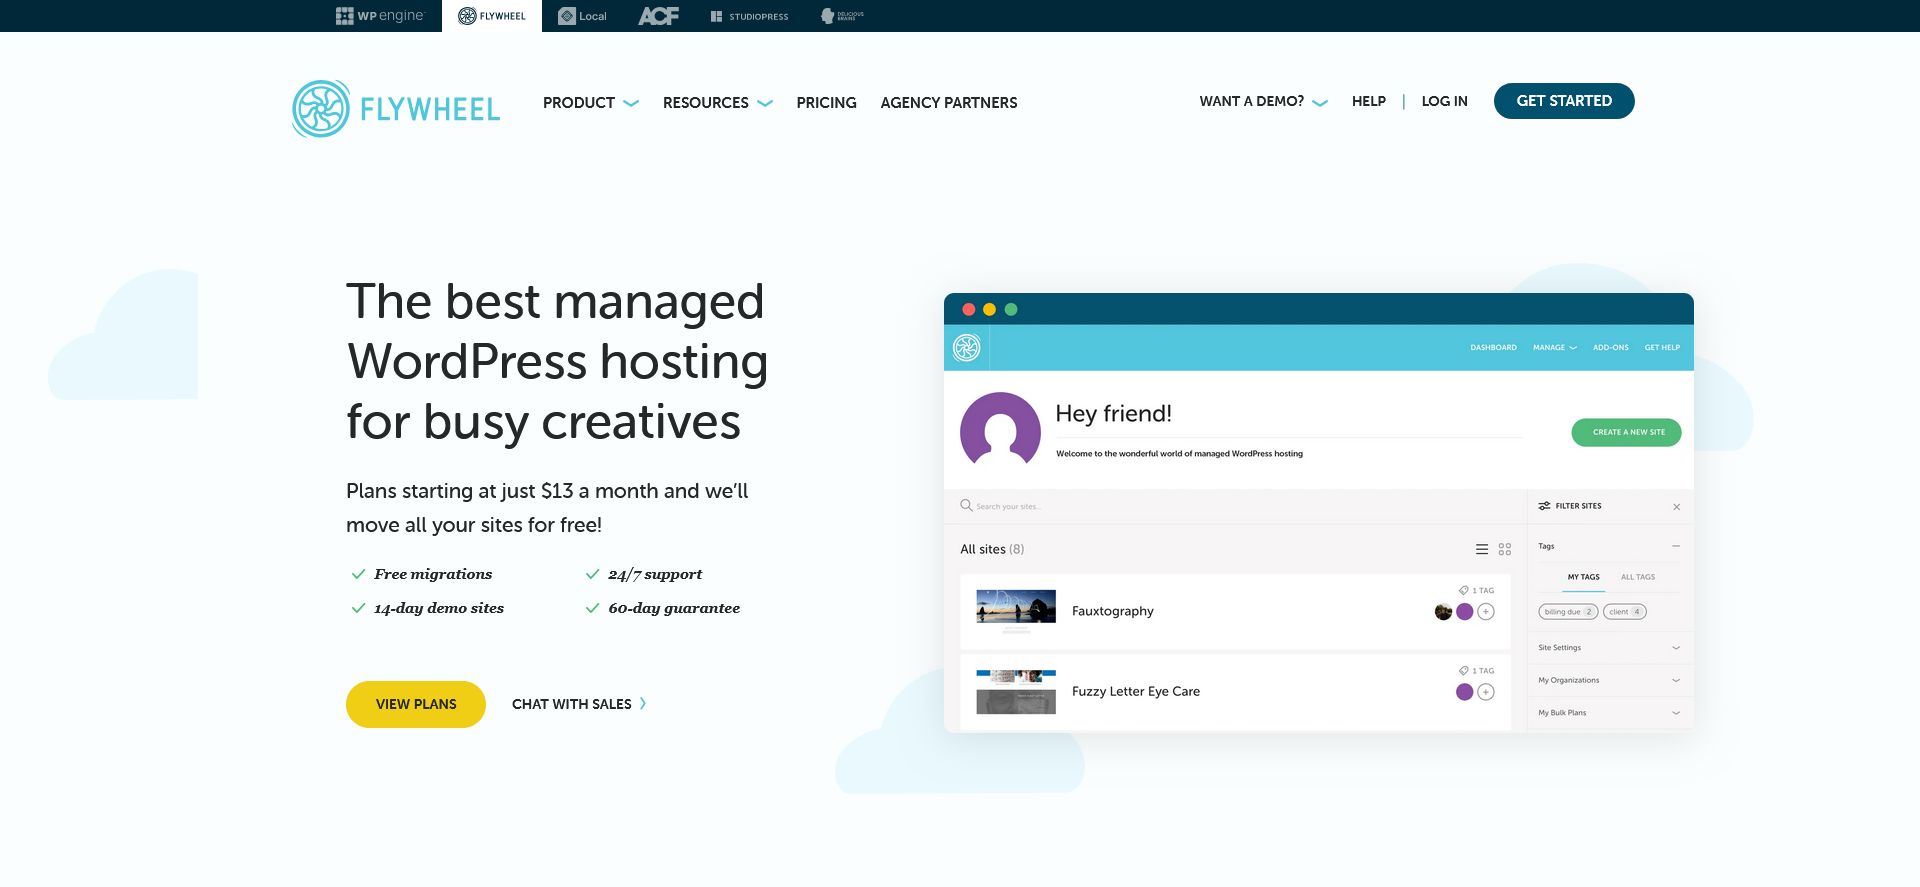Viewport: 1920px width, 887px height.
Task: Click the Fauxtography site name
Action: click(1113, 611)
